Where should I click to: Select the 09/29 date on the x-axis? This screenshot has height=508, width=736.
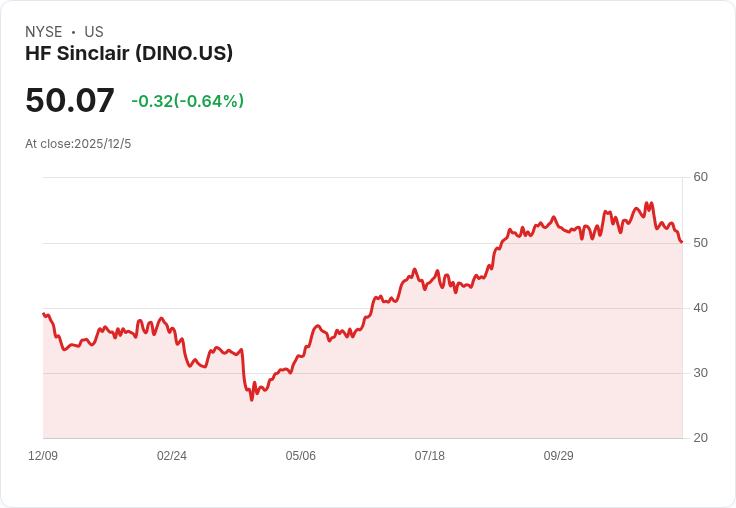coord(559,456)
